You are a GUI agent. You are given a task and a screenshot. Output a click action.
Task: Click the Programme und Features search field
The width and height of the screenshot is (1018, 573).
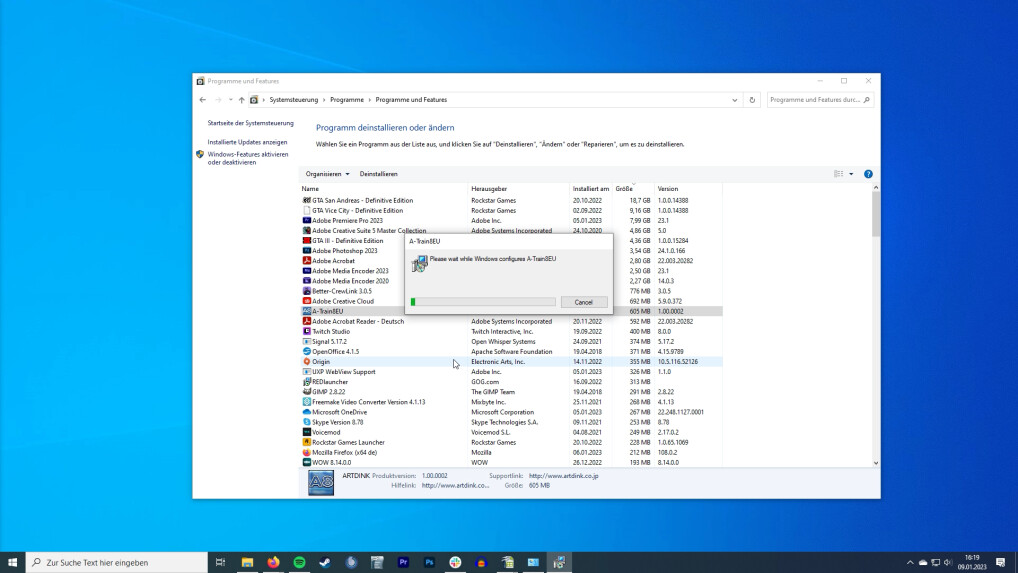[x=814, y=100]
